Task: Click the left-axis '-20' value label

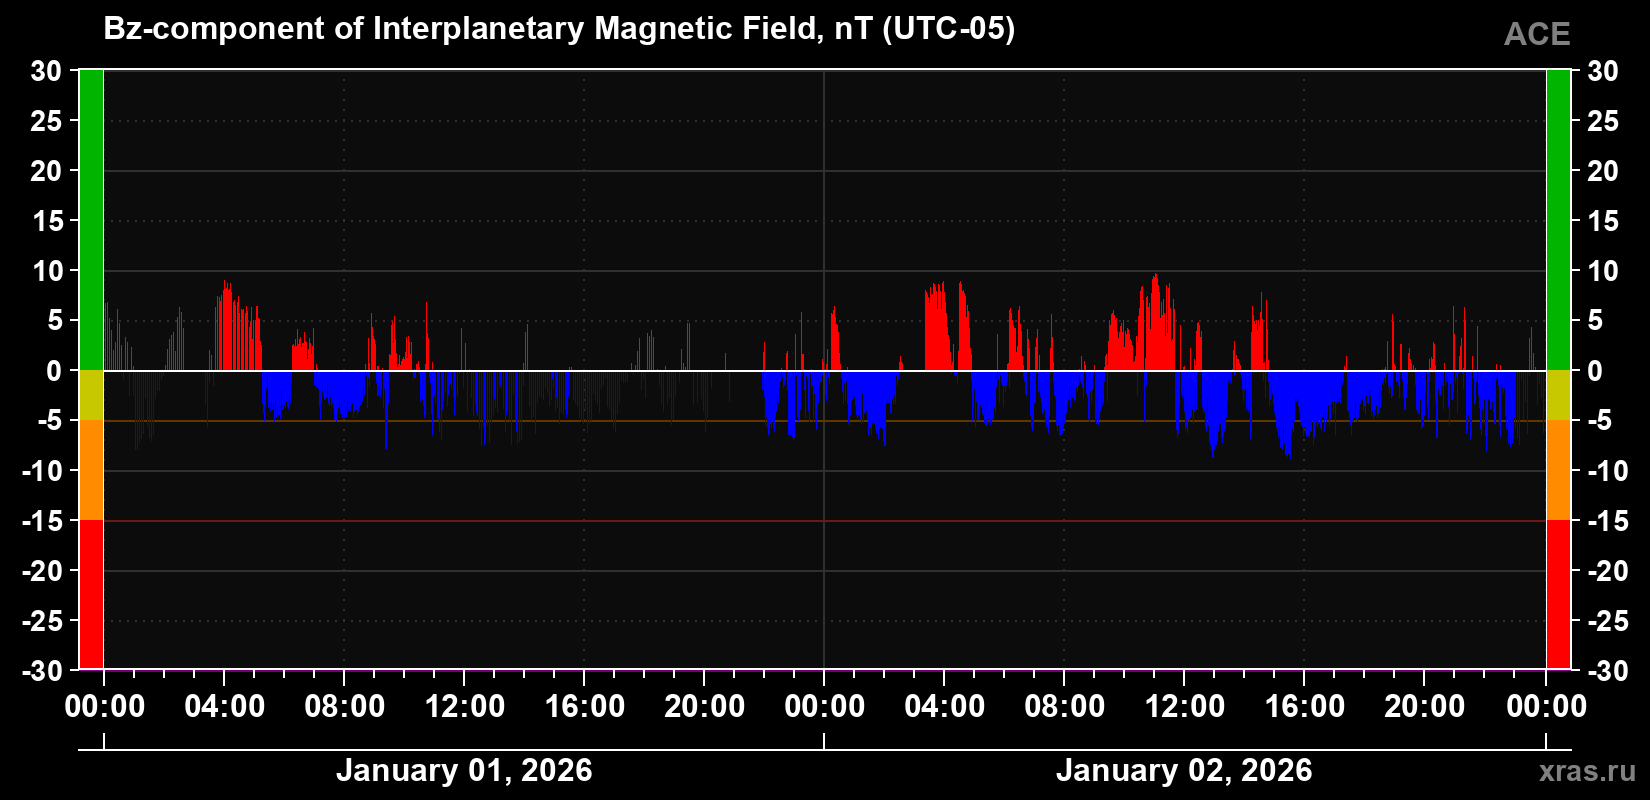Action: pyautogui.click(x=42, y=571)
